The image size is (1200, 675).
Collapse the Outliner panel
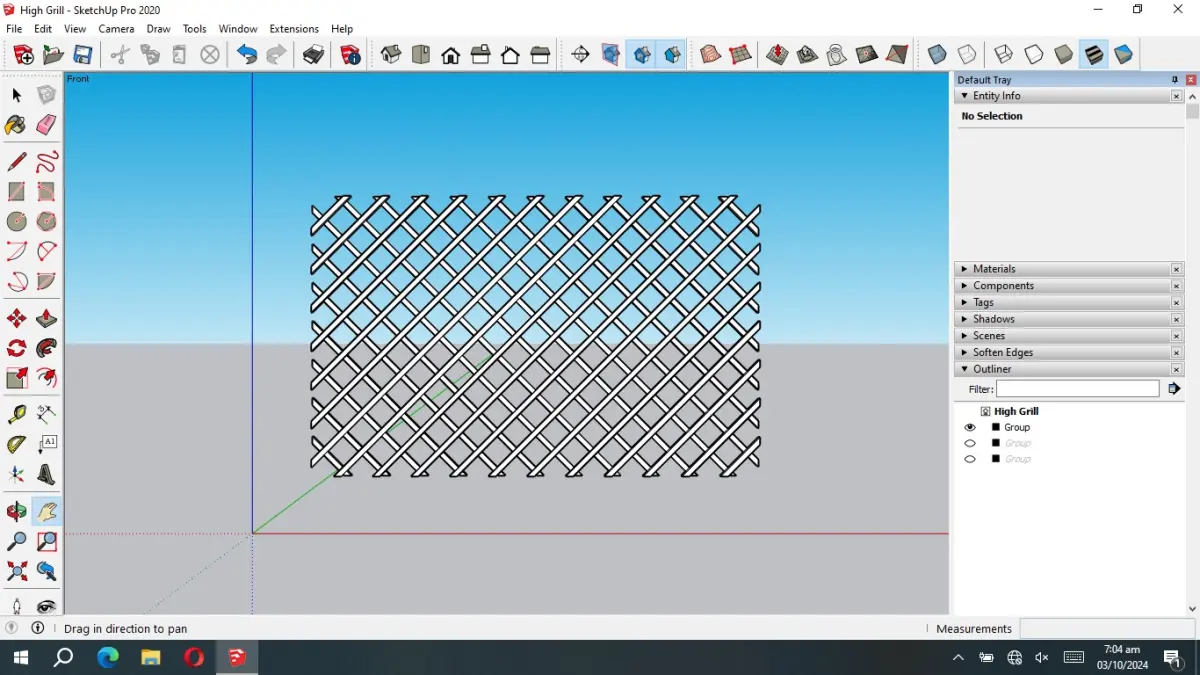coord(964,369)
